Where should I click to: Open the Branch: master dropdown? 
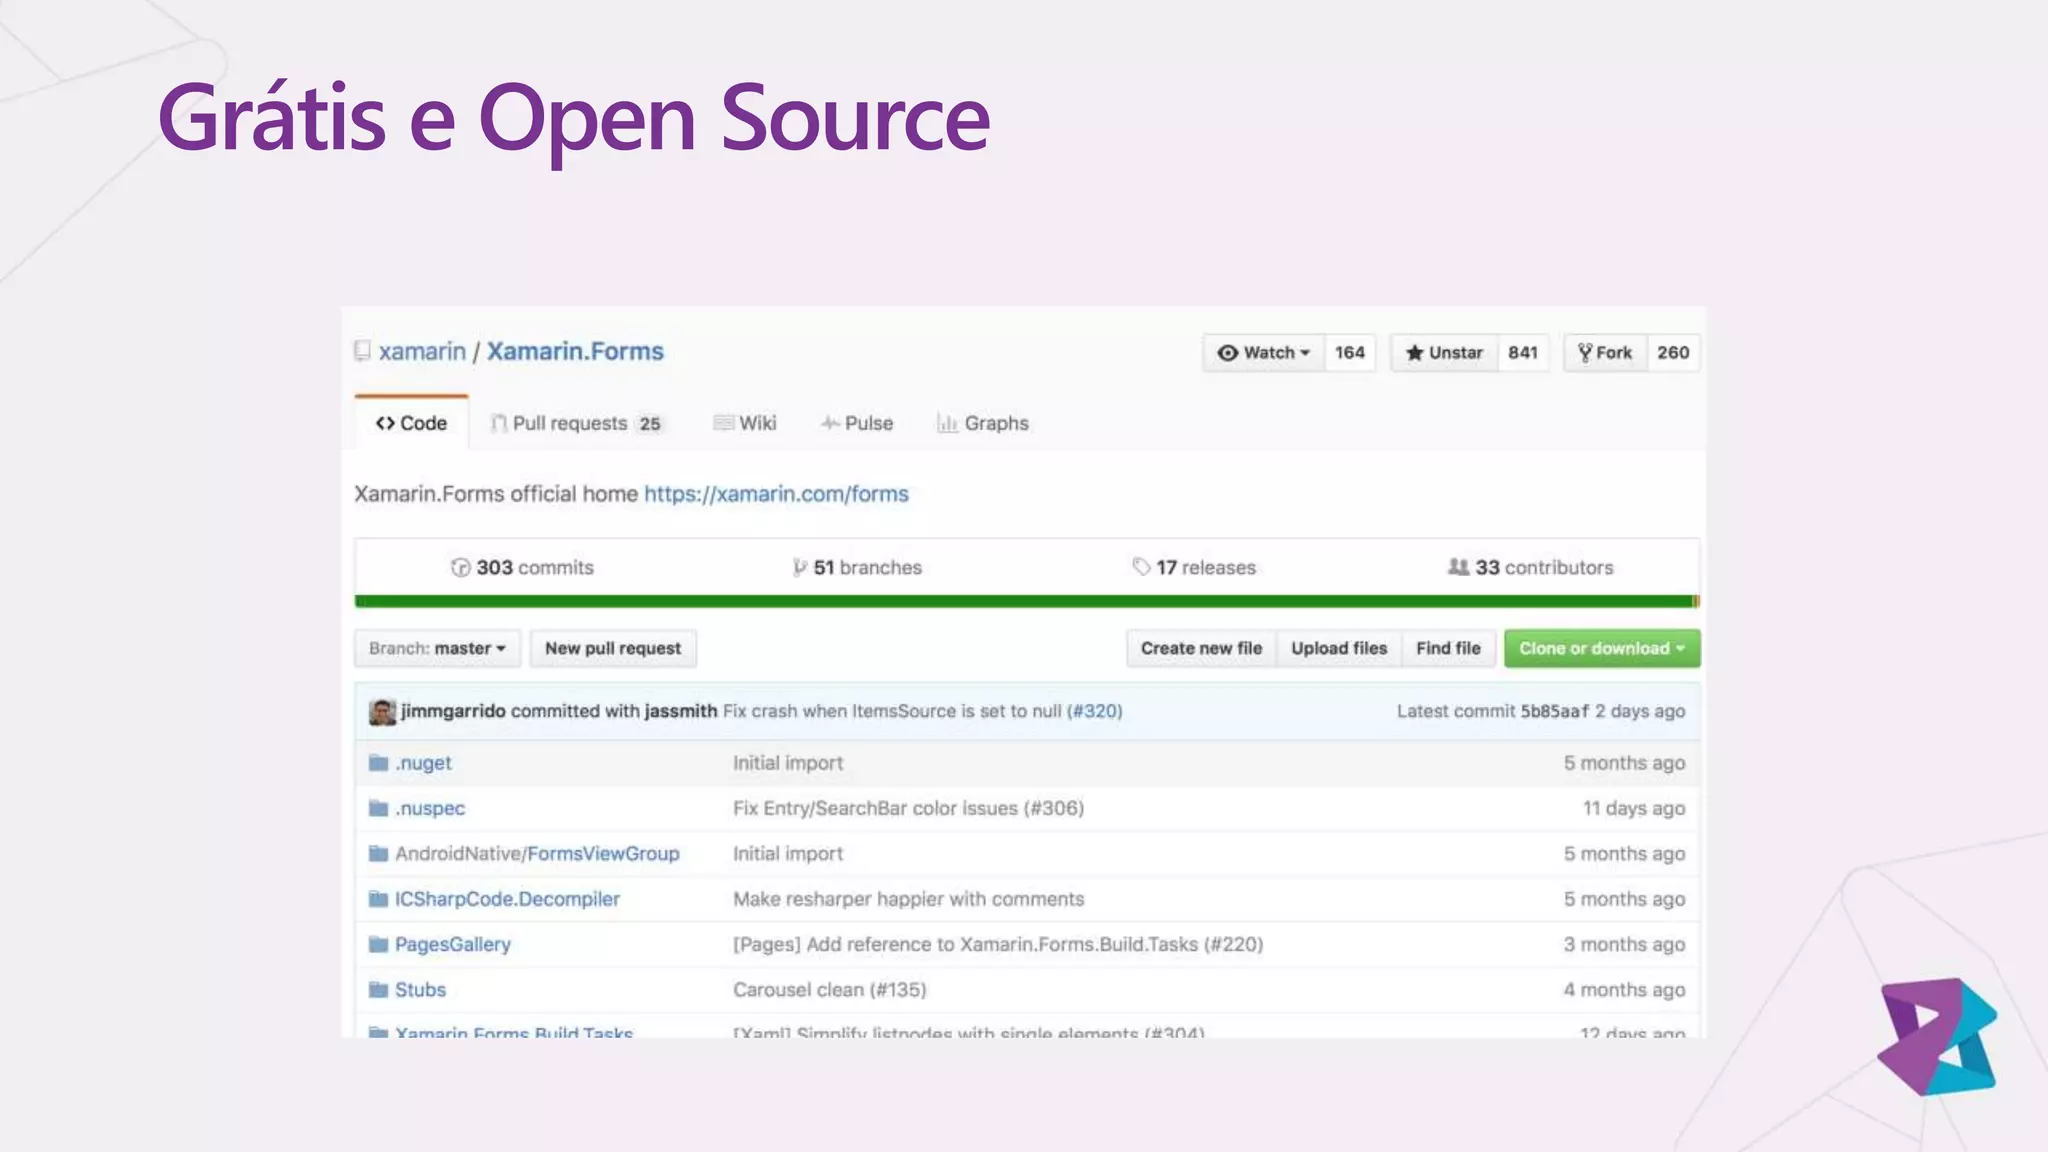point(437,648)
